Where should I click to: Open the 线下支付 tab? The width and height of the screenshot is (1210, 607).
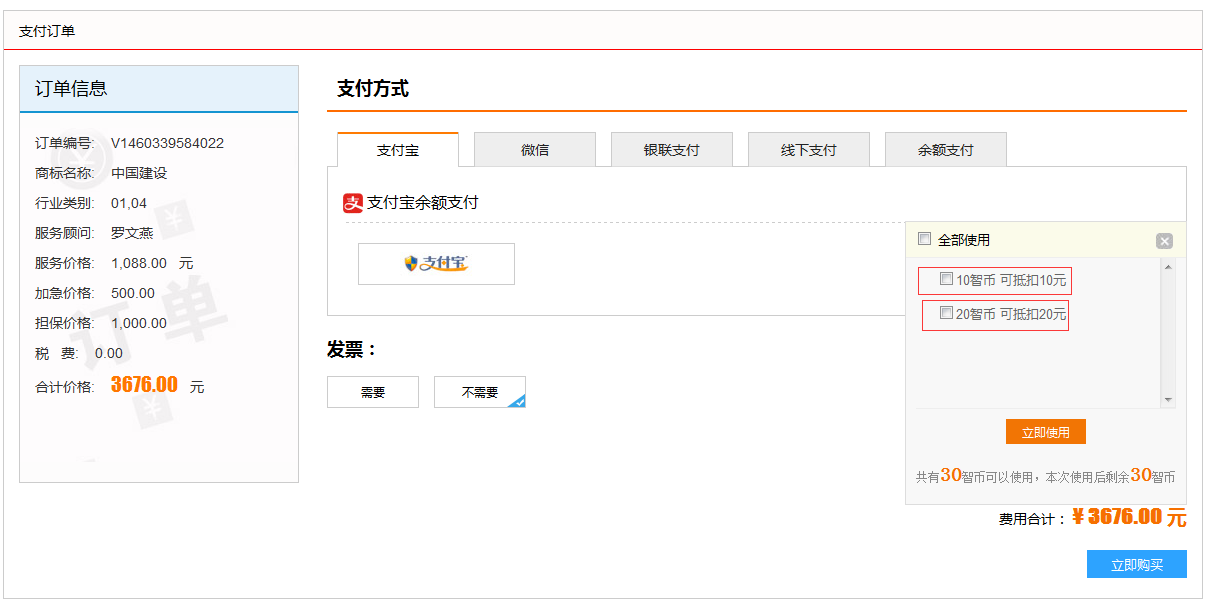coord(809,150)
